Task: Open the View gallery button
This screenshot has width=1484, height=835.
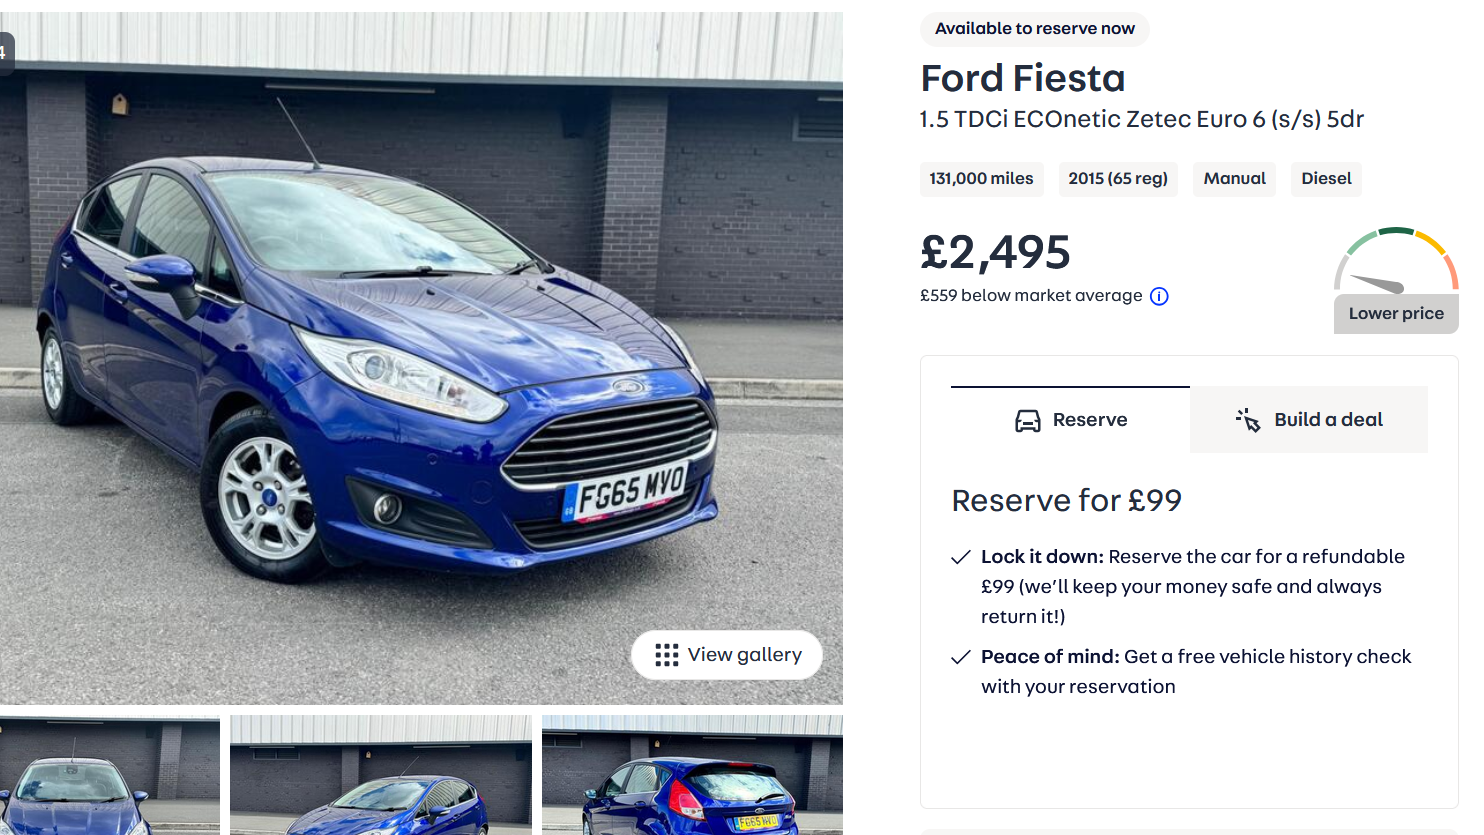Action: (727, 655)
